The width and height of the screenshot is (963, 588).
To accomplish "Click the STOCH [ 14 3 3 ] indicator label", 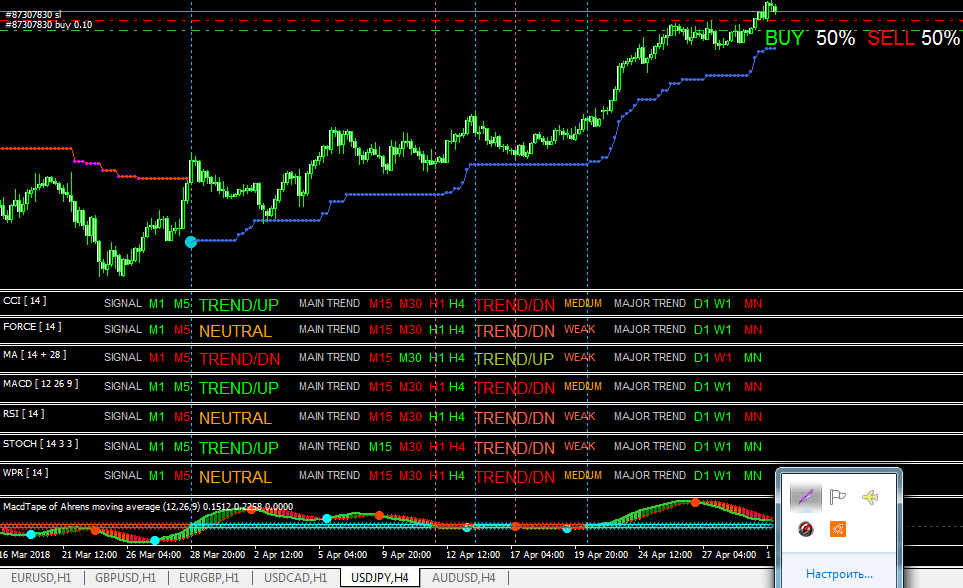I will pyautogui.click(x=41, y=444).
